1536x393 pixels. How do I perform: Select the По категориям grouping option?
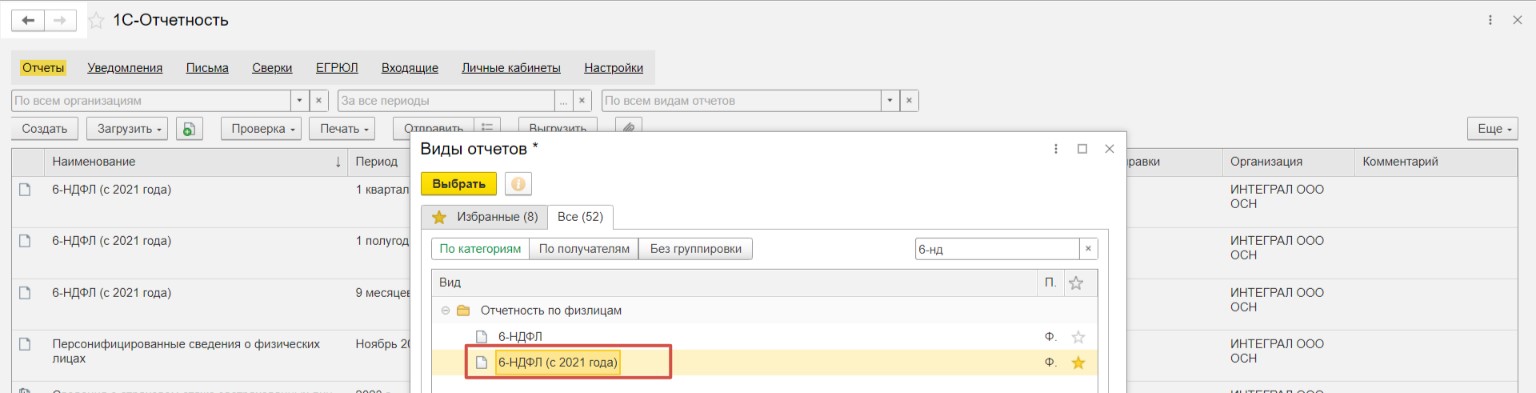pos(481,249)
